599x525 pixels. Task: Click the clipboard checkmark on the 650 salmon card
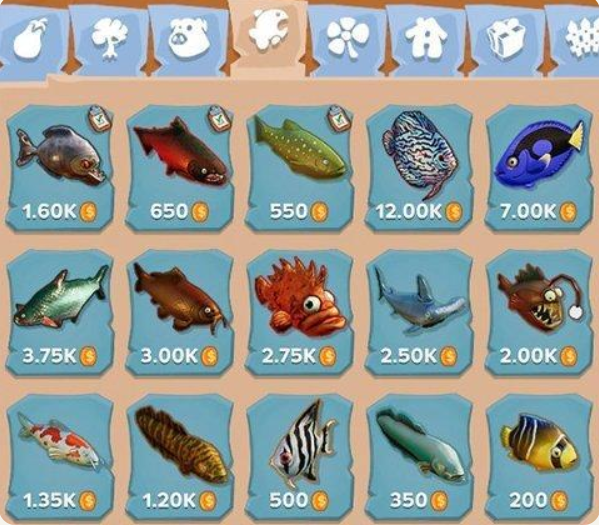click(219, 119)
